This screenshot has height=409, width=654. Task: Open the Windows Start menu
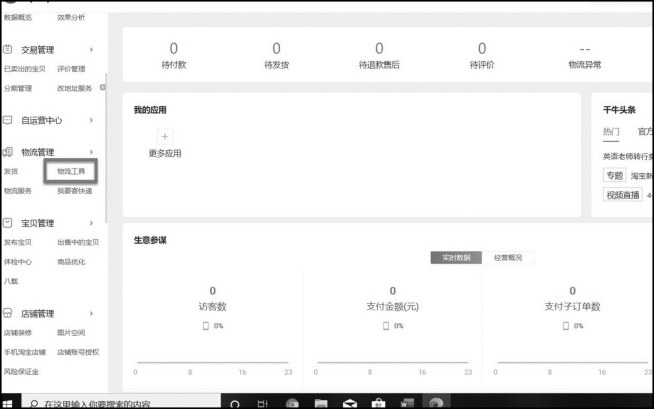(8, 404)
